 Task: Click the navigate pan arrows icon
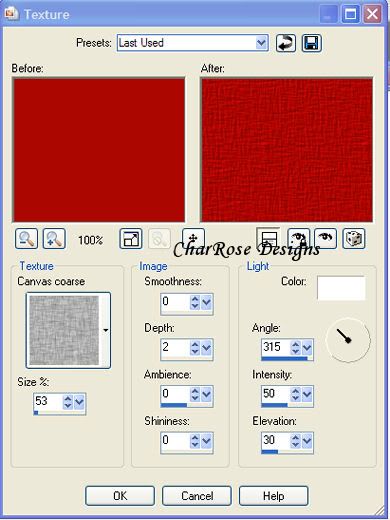pos(193,237)
